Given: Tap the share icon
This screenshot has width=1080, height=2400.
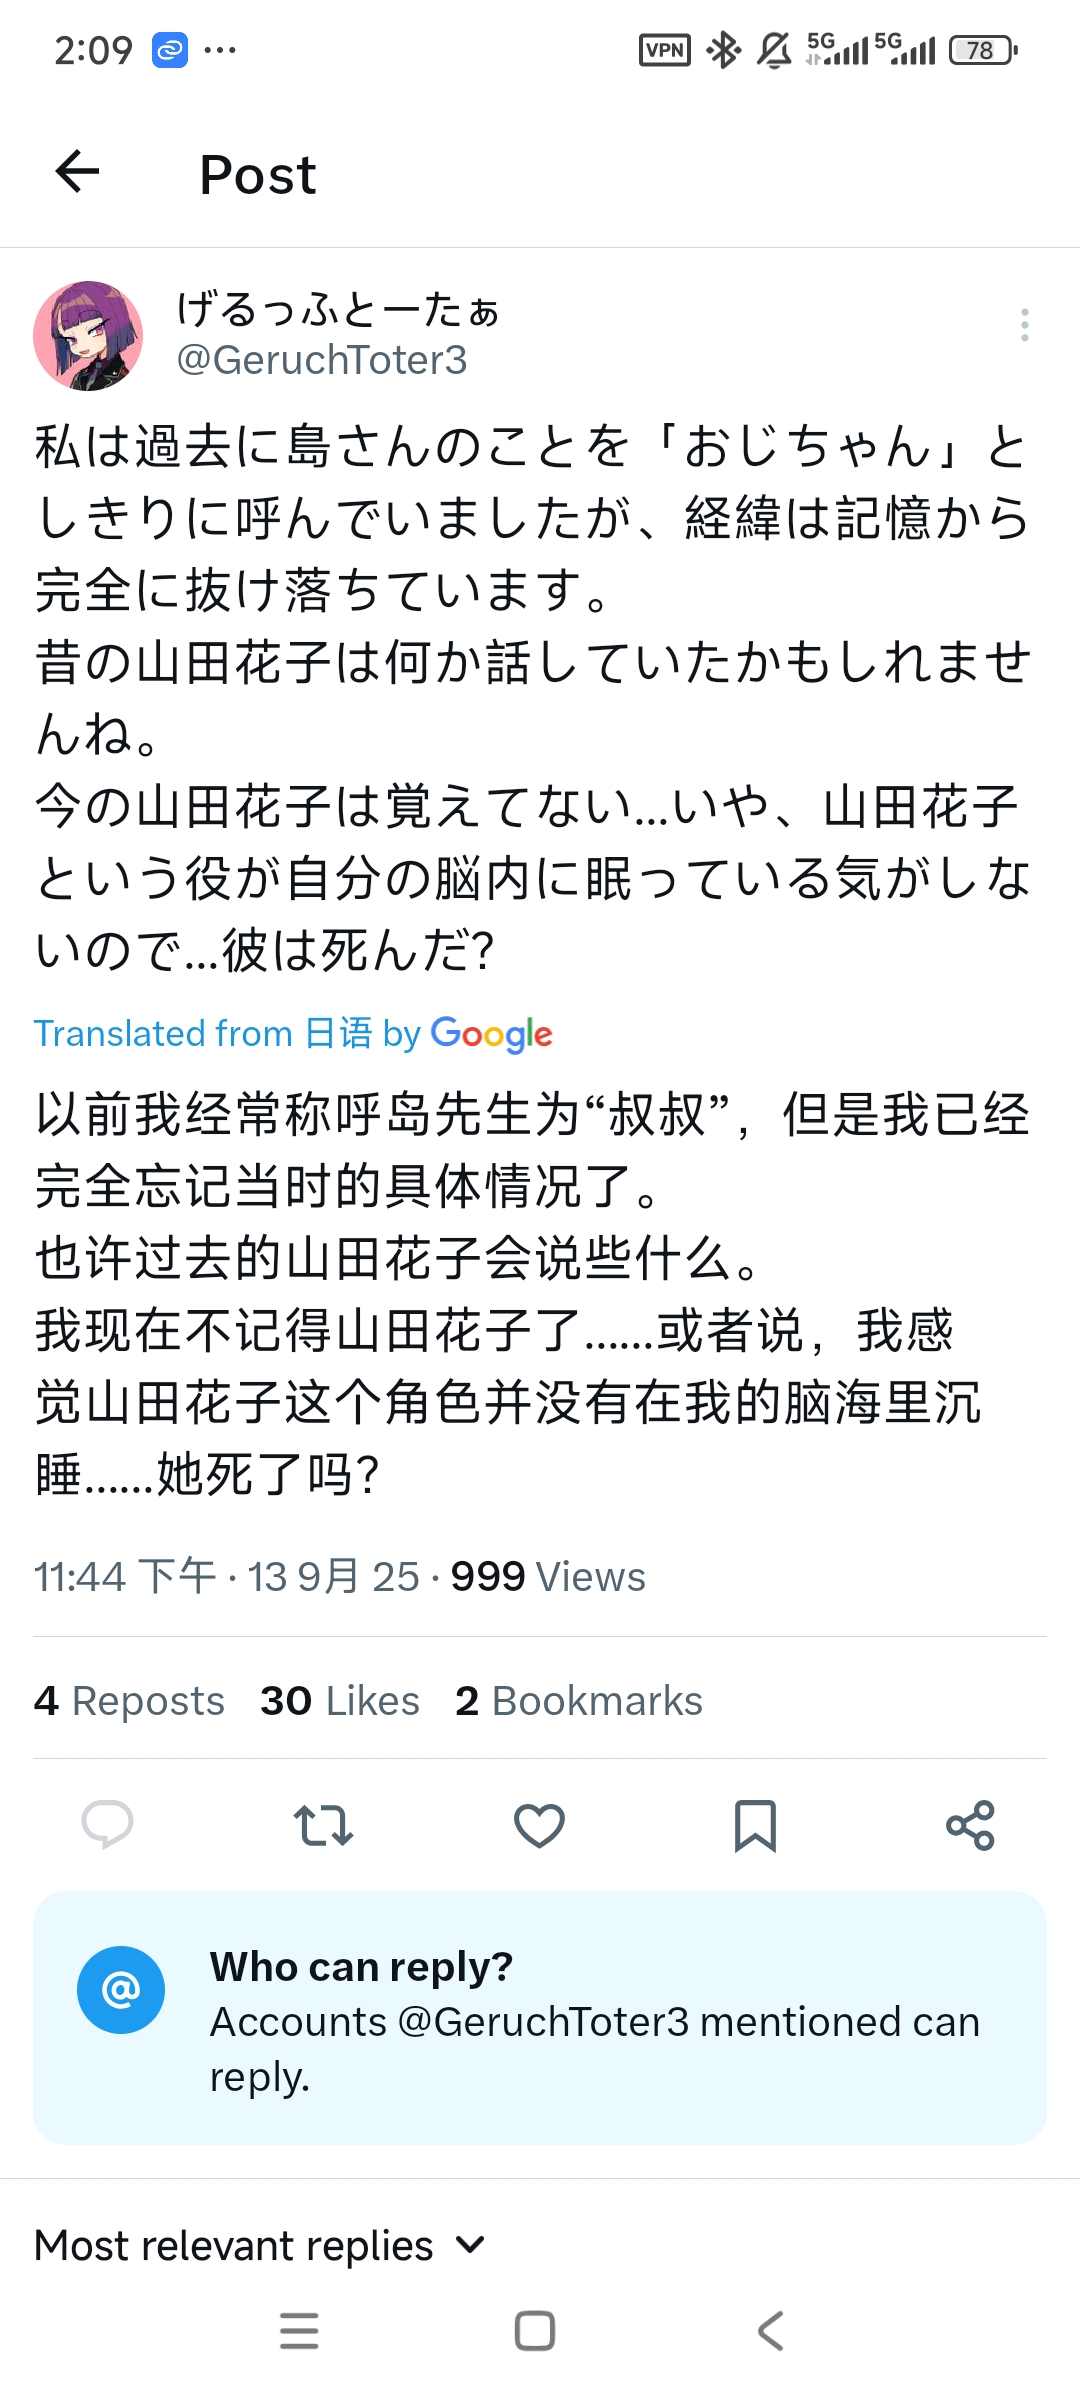Looking at the screenshot, I should click(970, 1824).
